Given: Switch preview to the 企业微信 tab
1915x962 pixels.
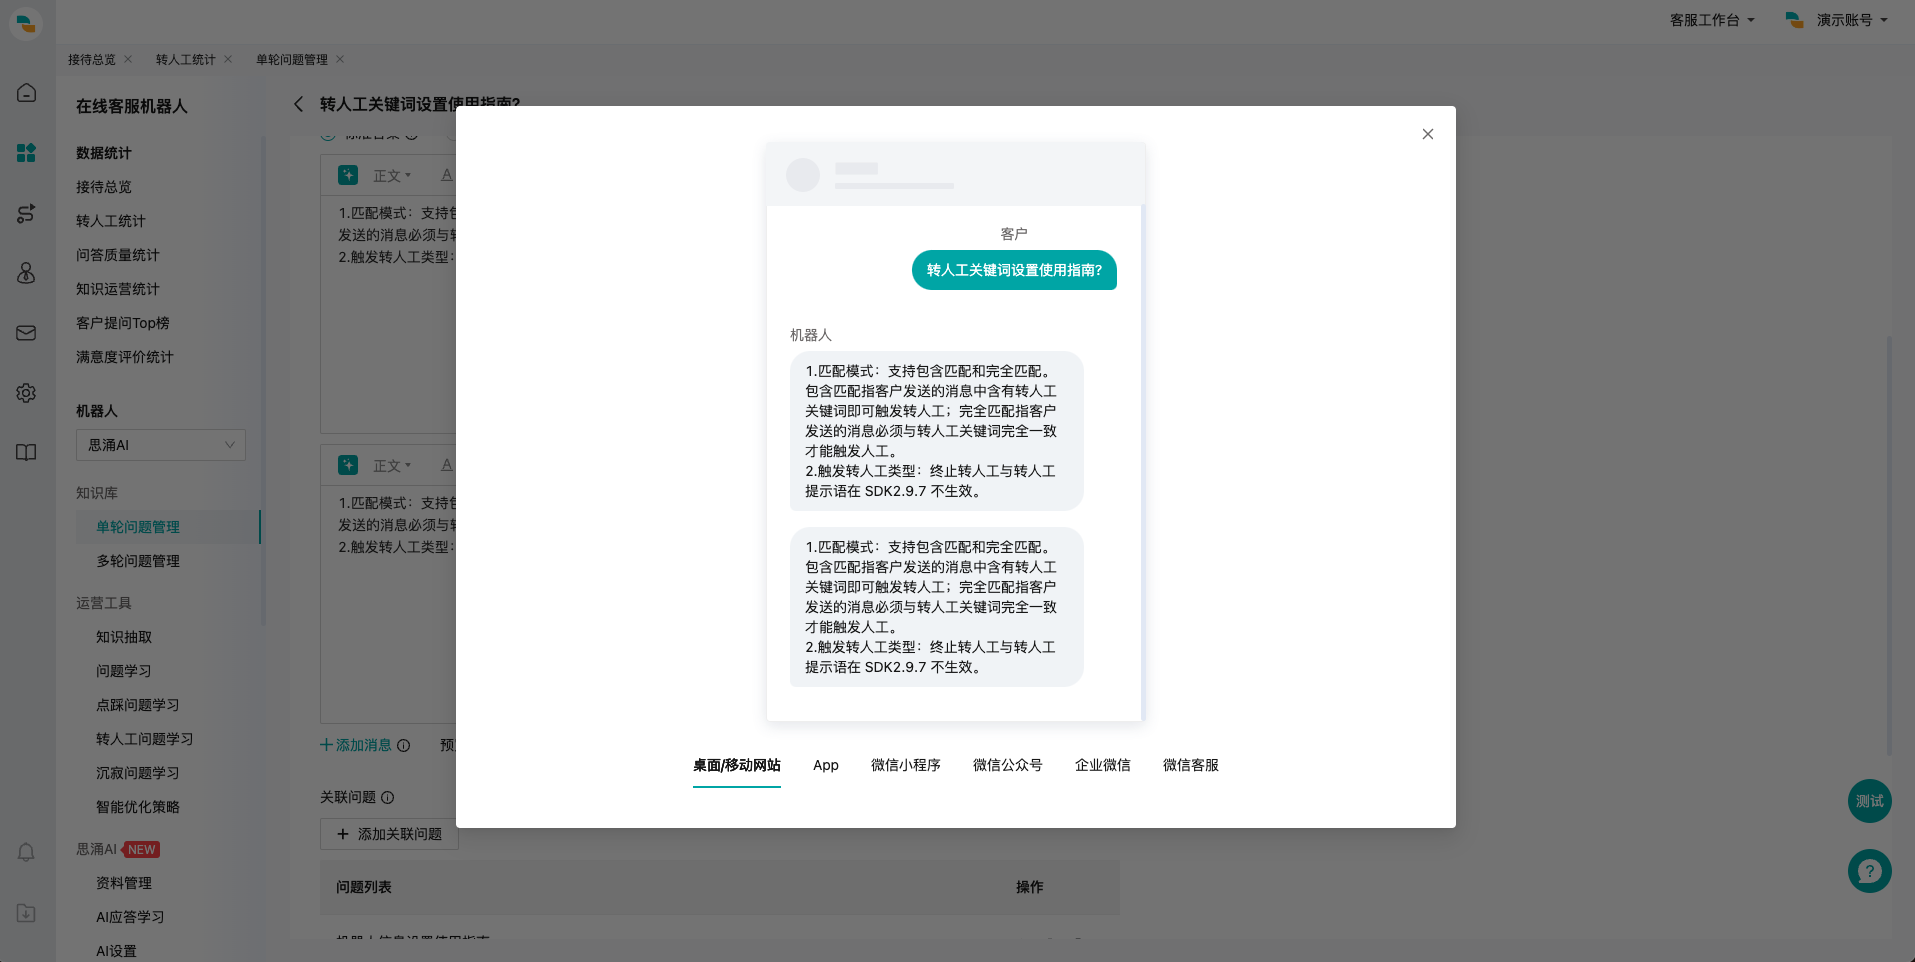Looking at the screenshot, I should click(1102, 765).
